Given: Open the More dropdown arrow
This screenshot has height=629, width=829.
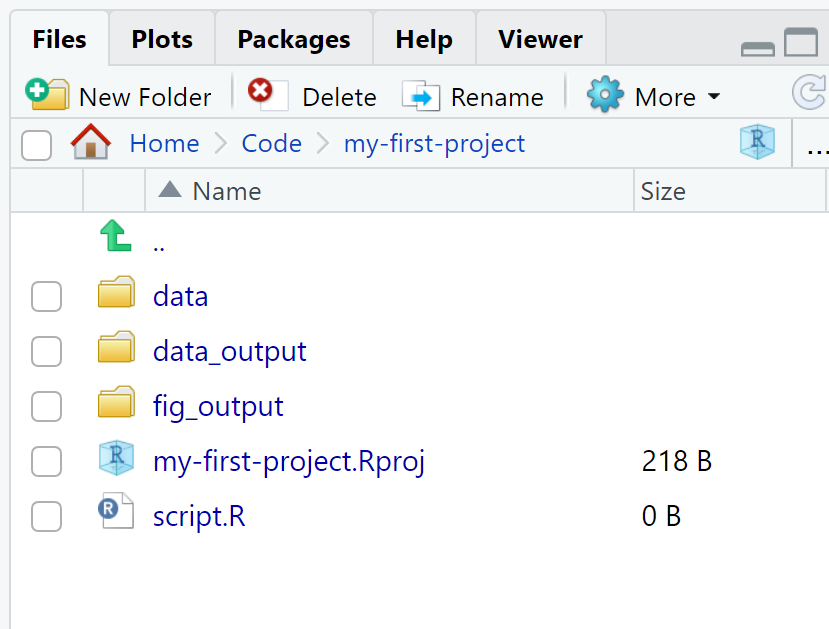Looking at the screenshot, I should point(714,96).
